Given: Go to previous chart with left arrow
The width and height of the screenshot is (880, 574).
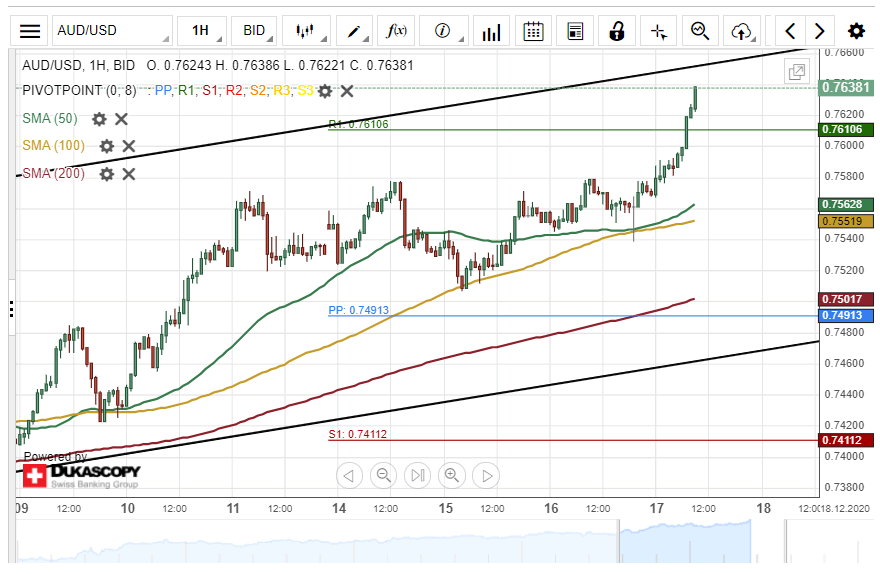Looking at the screenshot, I should click(x=790, y=31).
